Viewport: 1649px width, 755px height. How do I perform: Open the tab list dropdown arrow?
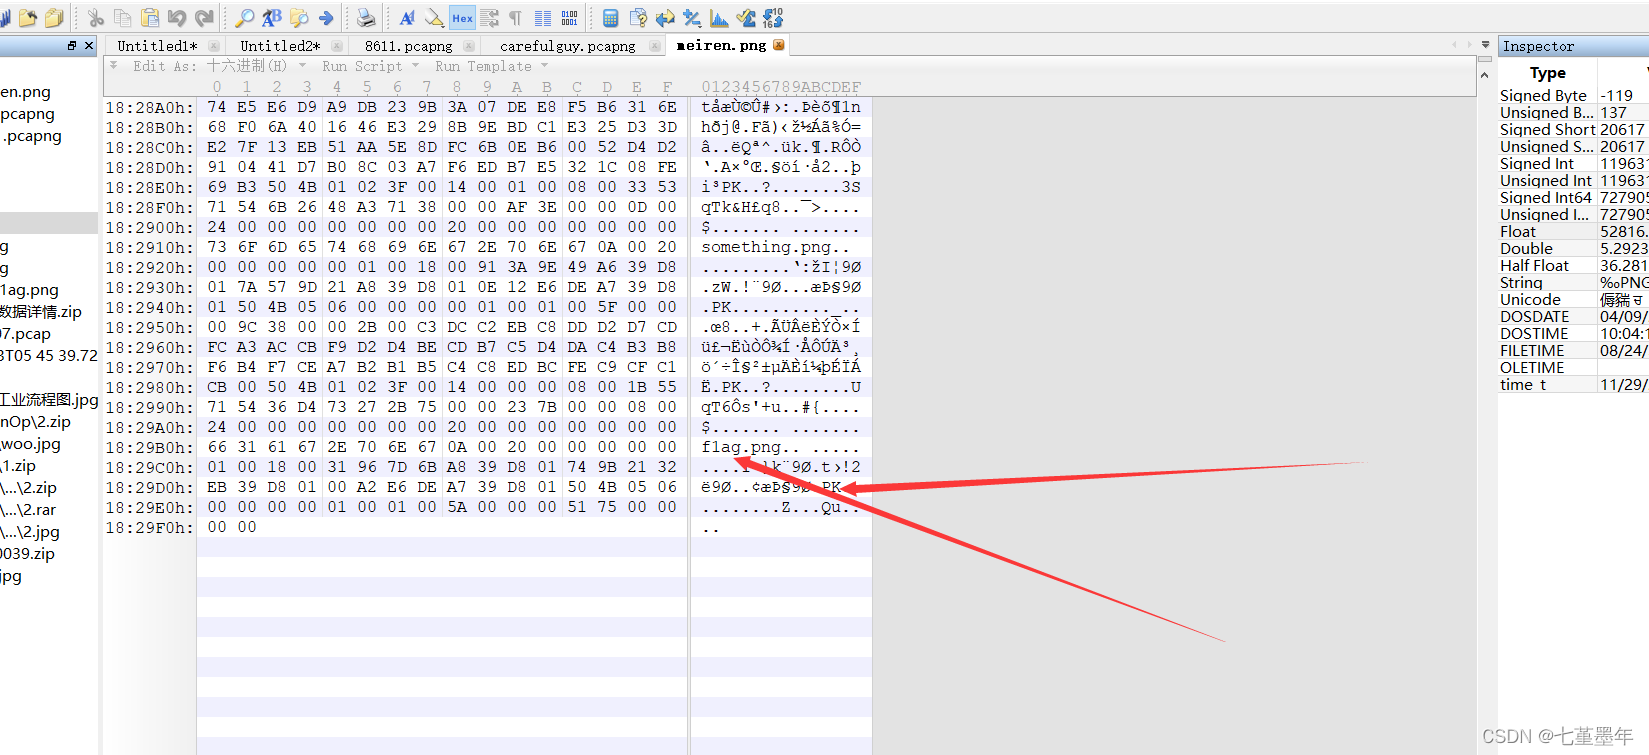click(1485, 45)
